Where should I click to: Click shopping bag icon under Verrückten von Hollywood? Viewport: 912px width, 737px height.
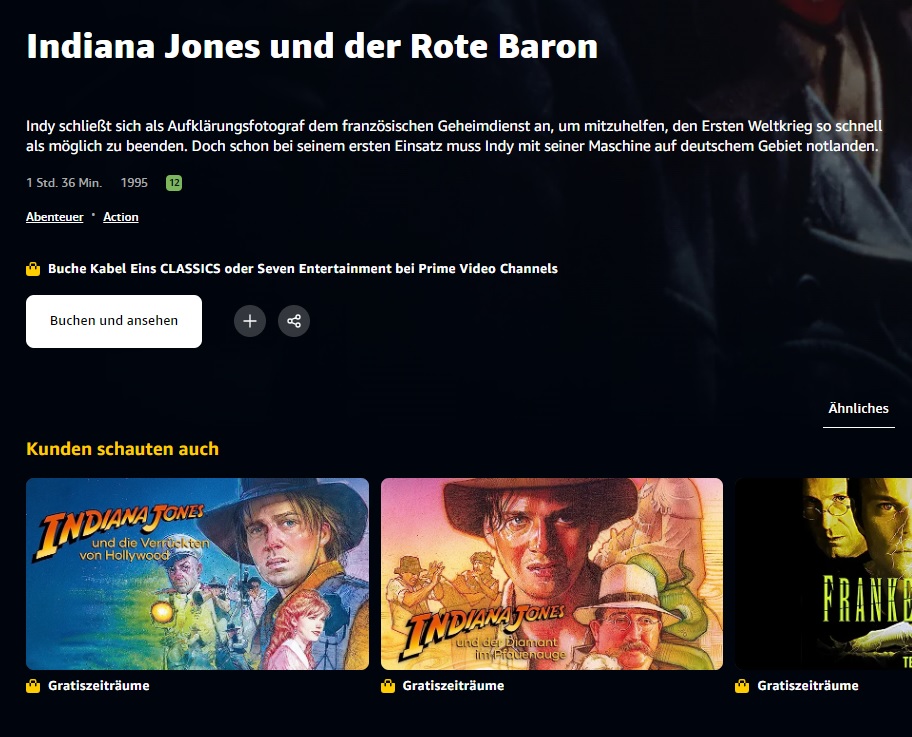tap(33, 686)
